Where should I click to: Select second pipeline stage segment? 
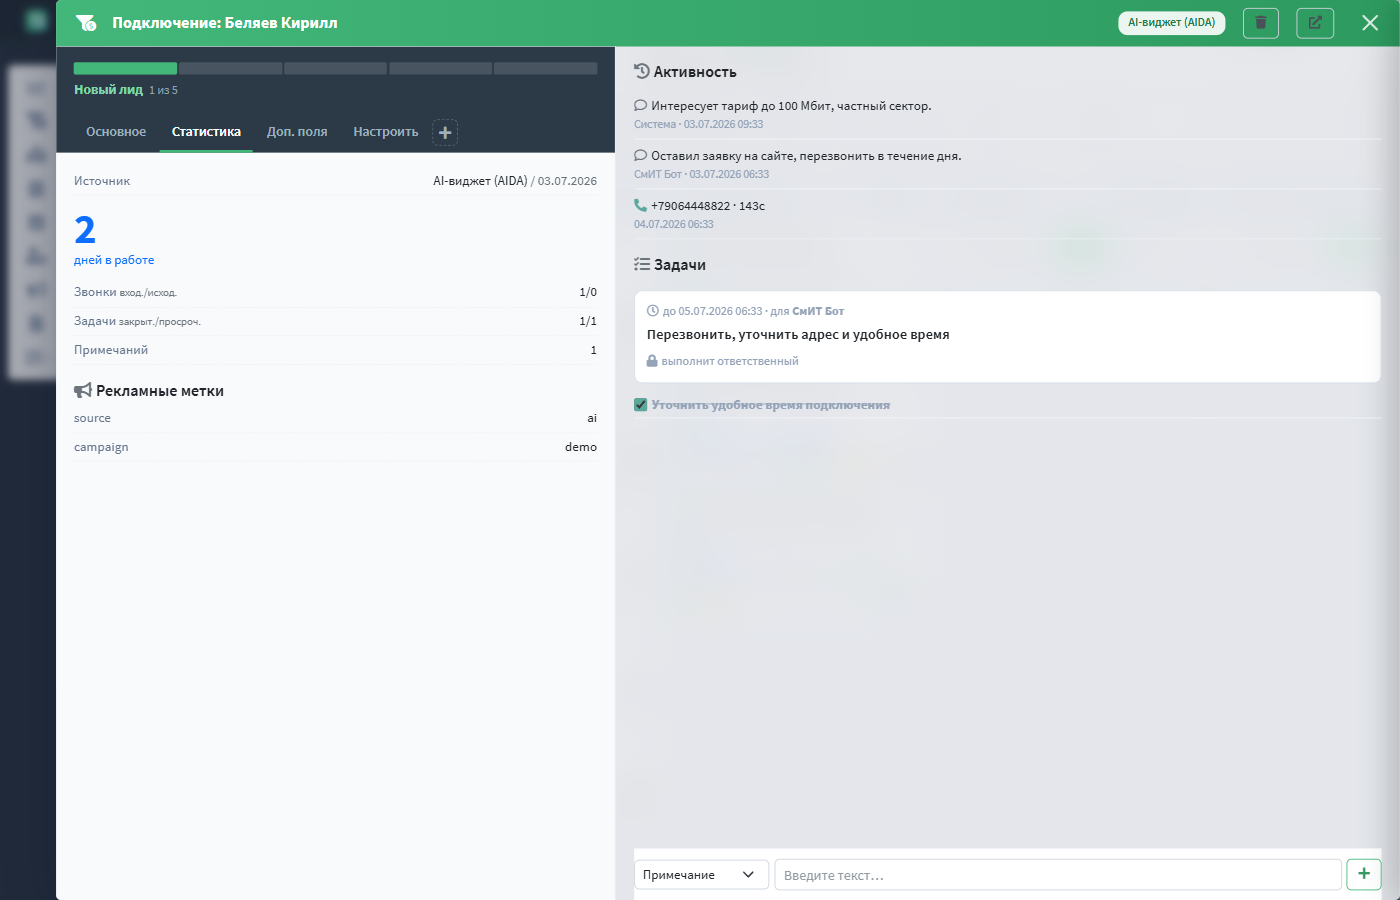(x=230, y=69)
